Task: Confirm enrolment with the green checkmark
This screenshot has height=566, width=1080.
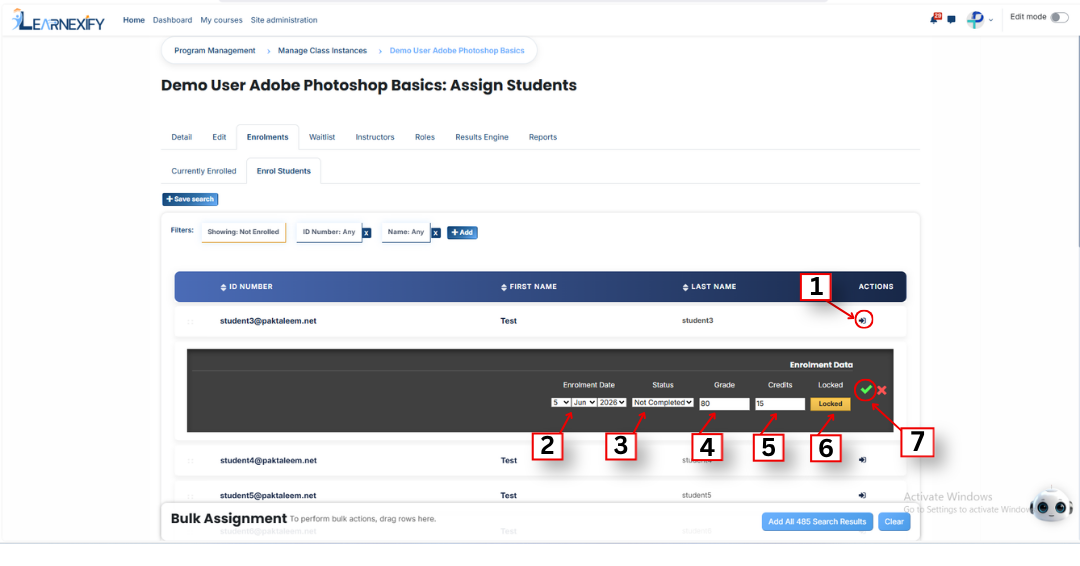Action: tap(866, 390)
